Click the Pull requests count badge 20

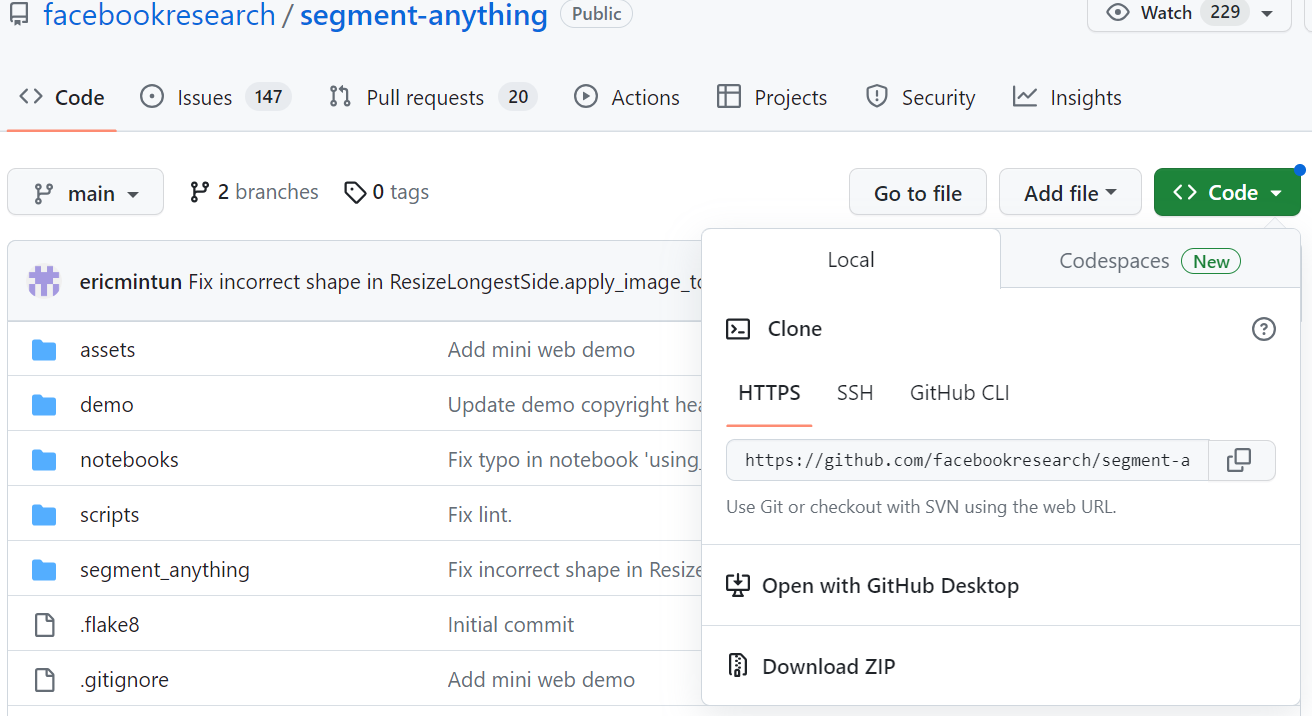point(518,97)
